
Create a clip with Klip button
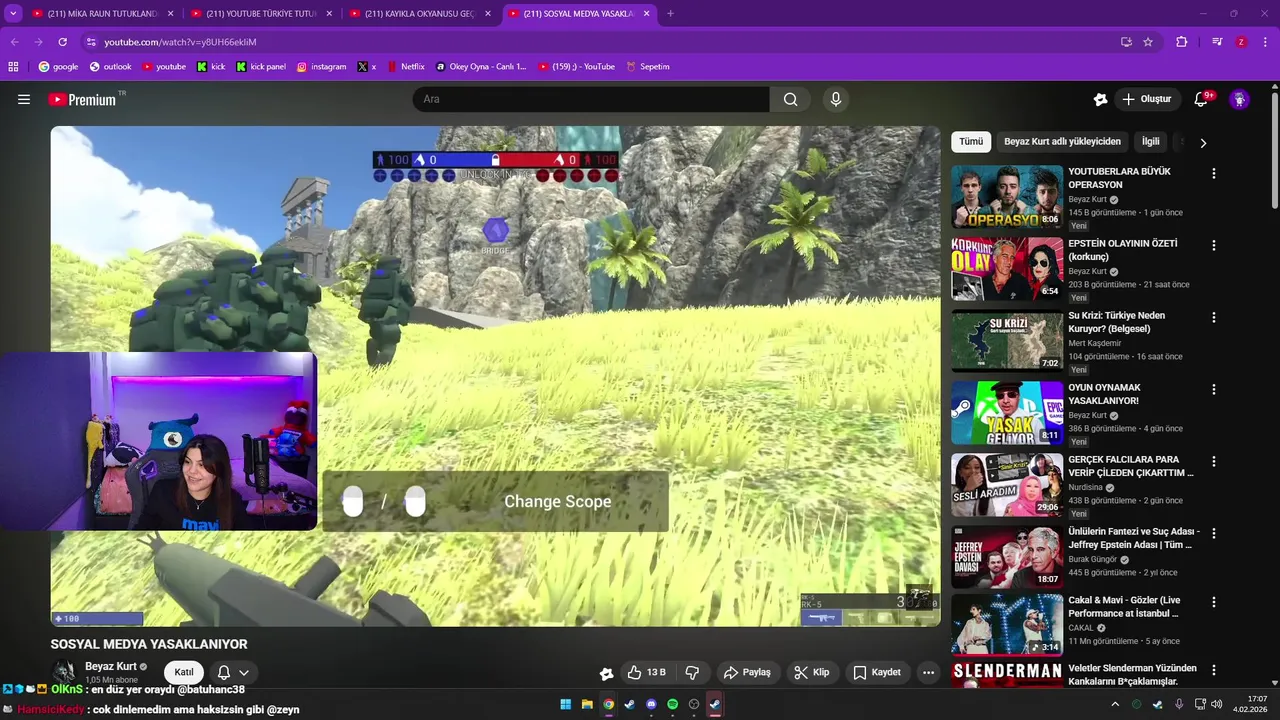tap(812, 672)
